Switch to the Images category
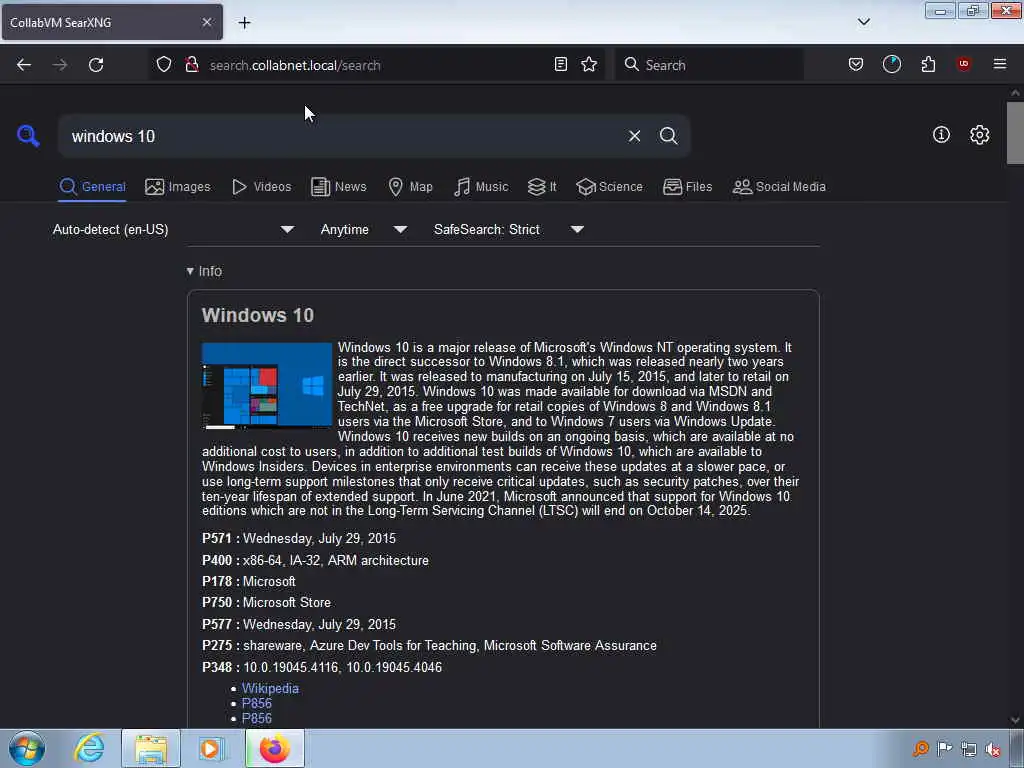This screenshot has width=1024, height=768. tap(178, 187)
